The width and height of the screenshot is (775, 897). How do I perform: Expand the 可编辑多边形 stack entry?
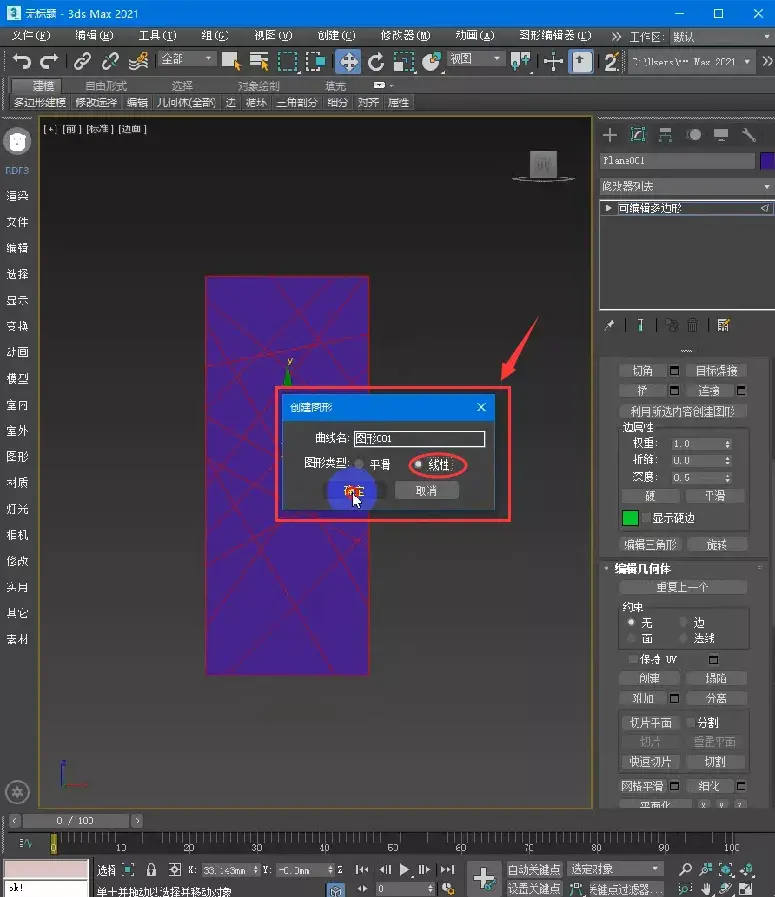[608, 208]
